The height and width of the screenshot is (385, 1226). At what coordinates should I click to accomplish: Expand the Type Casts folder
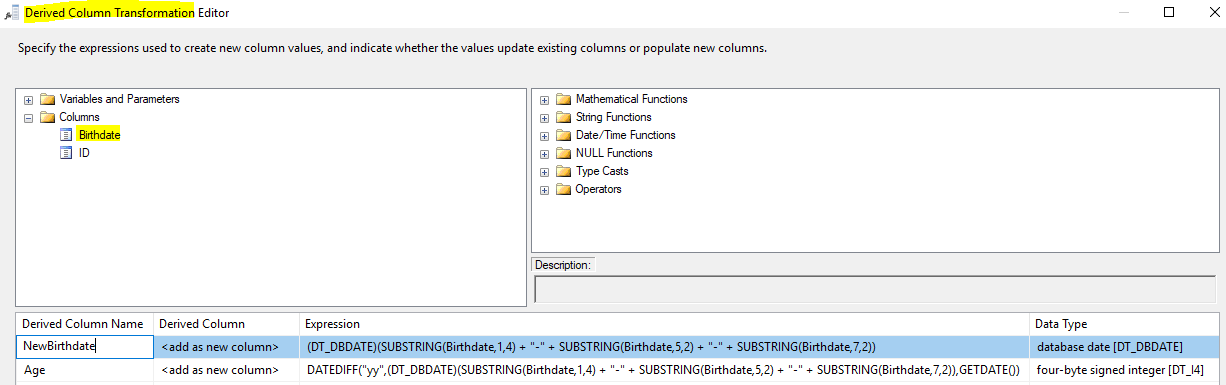click(x=544, y=172)
